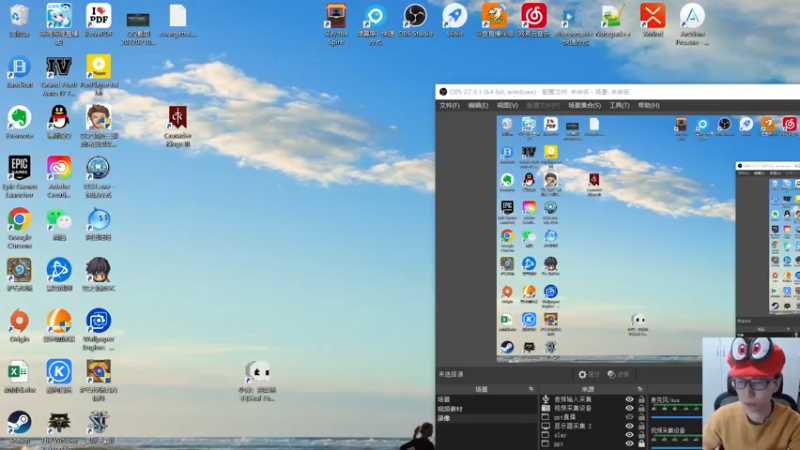This screenshot has width=800, height=450.
Task: Click the source filters button
Action: (618, 374)
